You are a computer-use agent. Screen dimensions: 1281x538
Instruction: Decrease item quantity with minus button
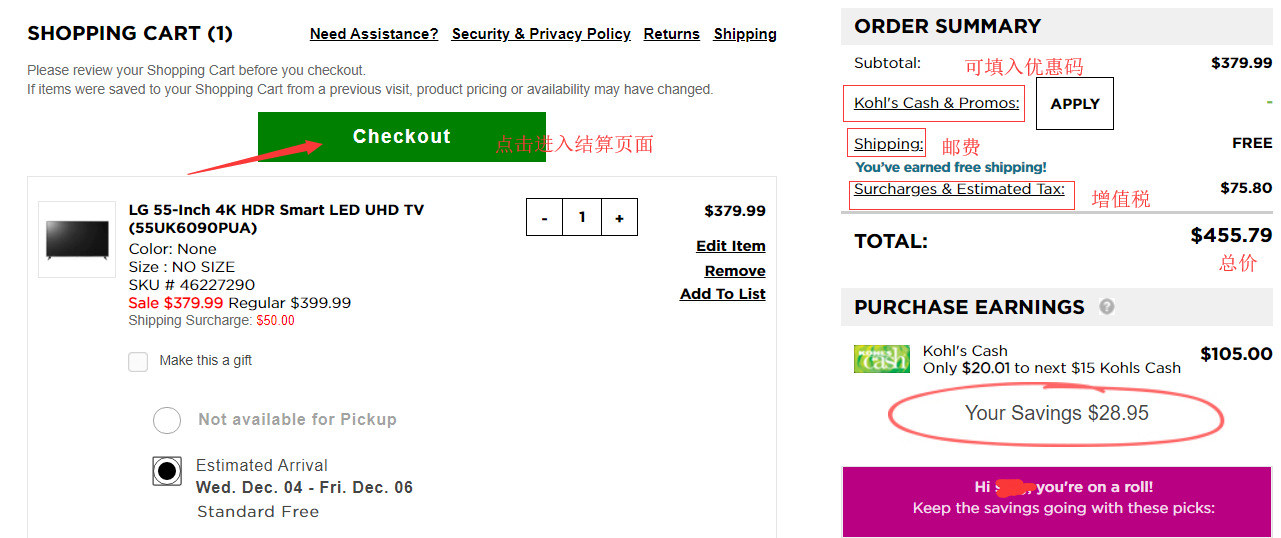(x=544, y=218)
